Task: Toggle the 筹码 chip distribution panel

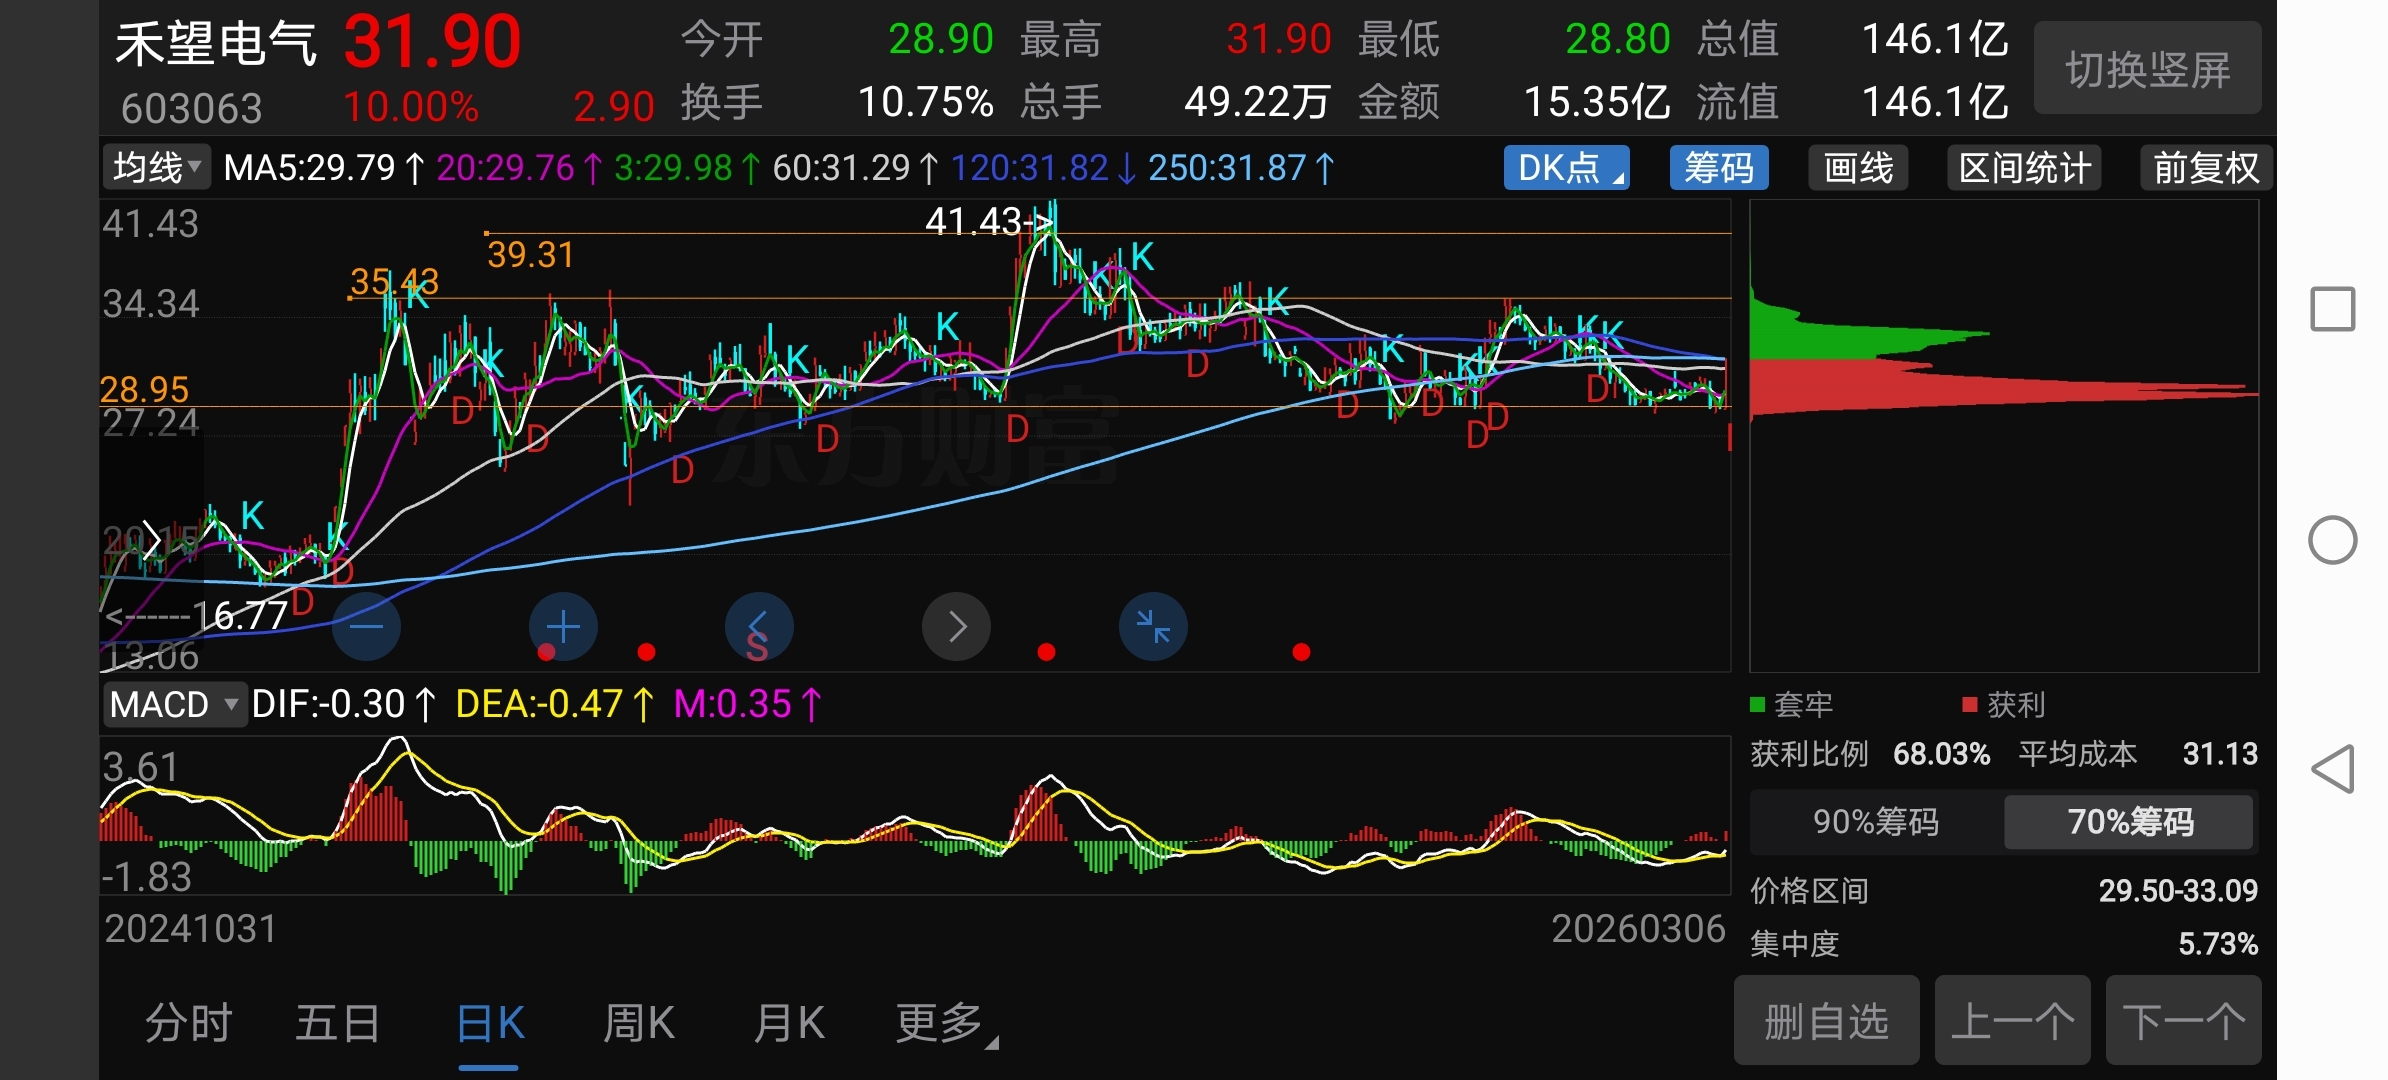Action: (1718, 167)
